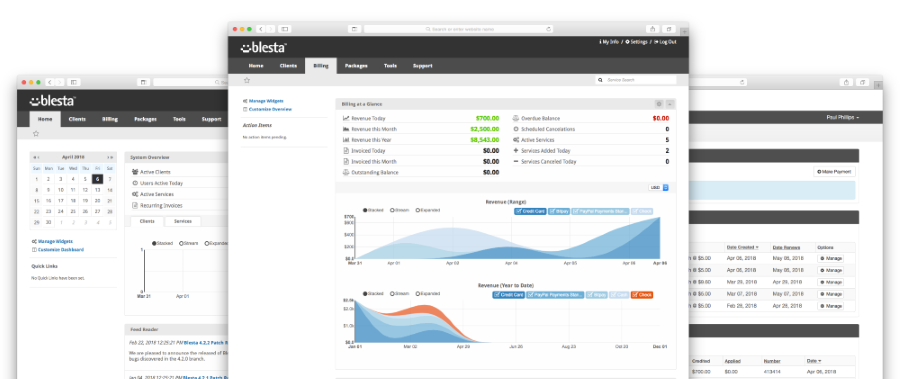Viewport: 900px width, 379px height.
Task: Toggle PayPal Payments series in Year to Date chart
Action: coord(555,295)
